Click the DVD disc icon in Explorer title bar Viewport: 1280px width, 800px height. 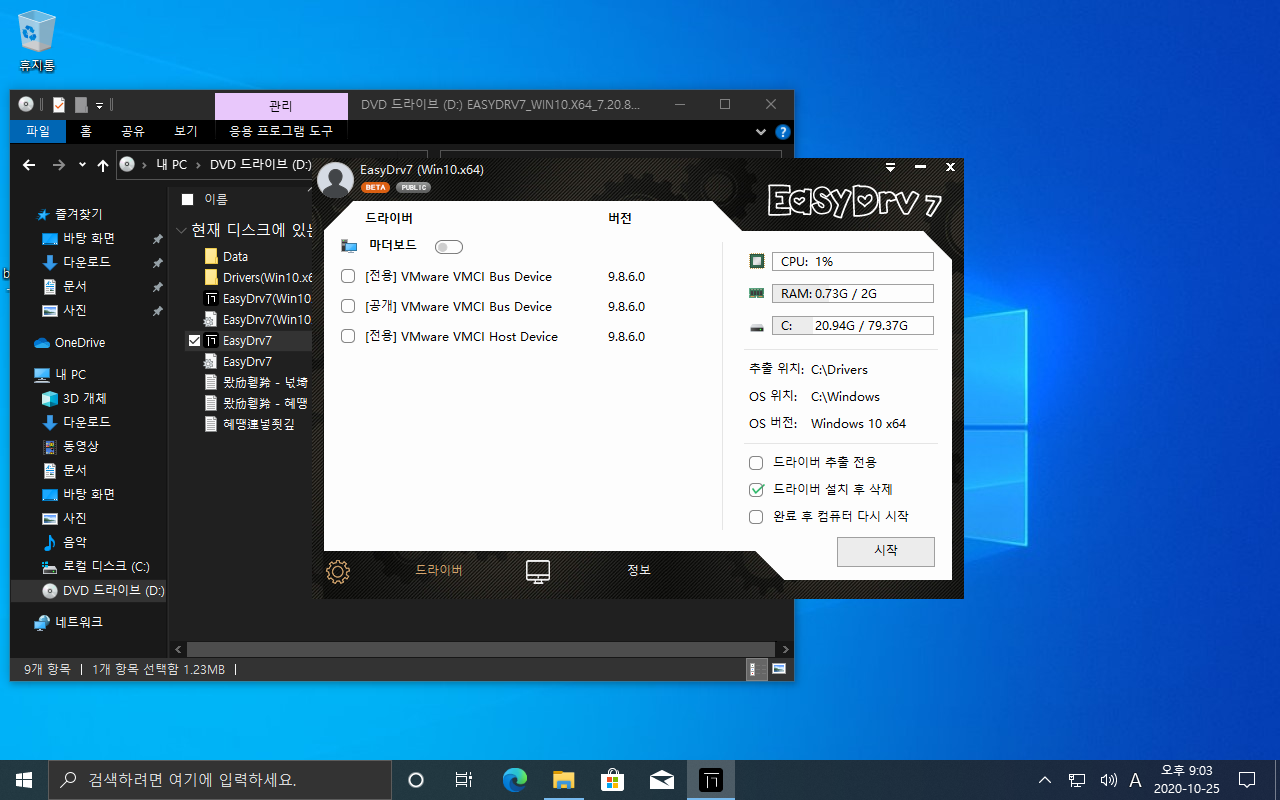26,104
